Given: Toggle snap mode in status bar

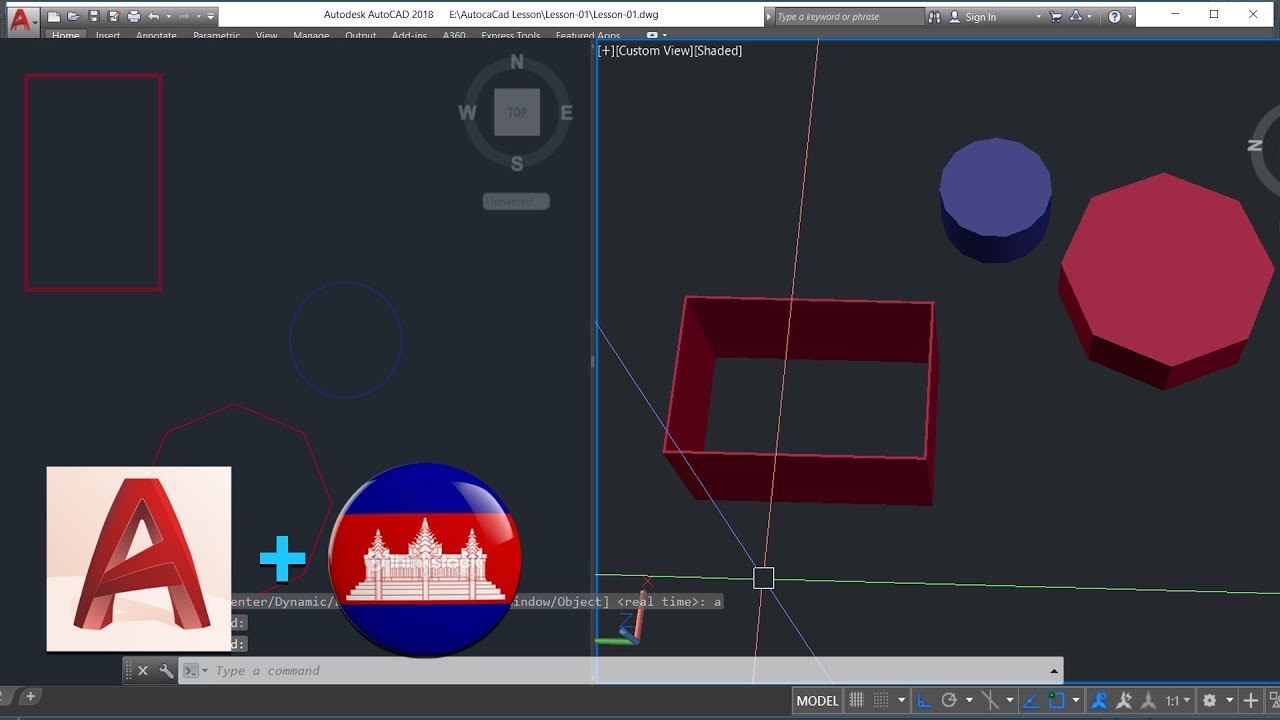Looking at the screenshot, I should (x=881, y=701).
